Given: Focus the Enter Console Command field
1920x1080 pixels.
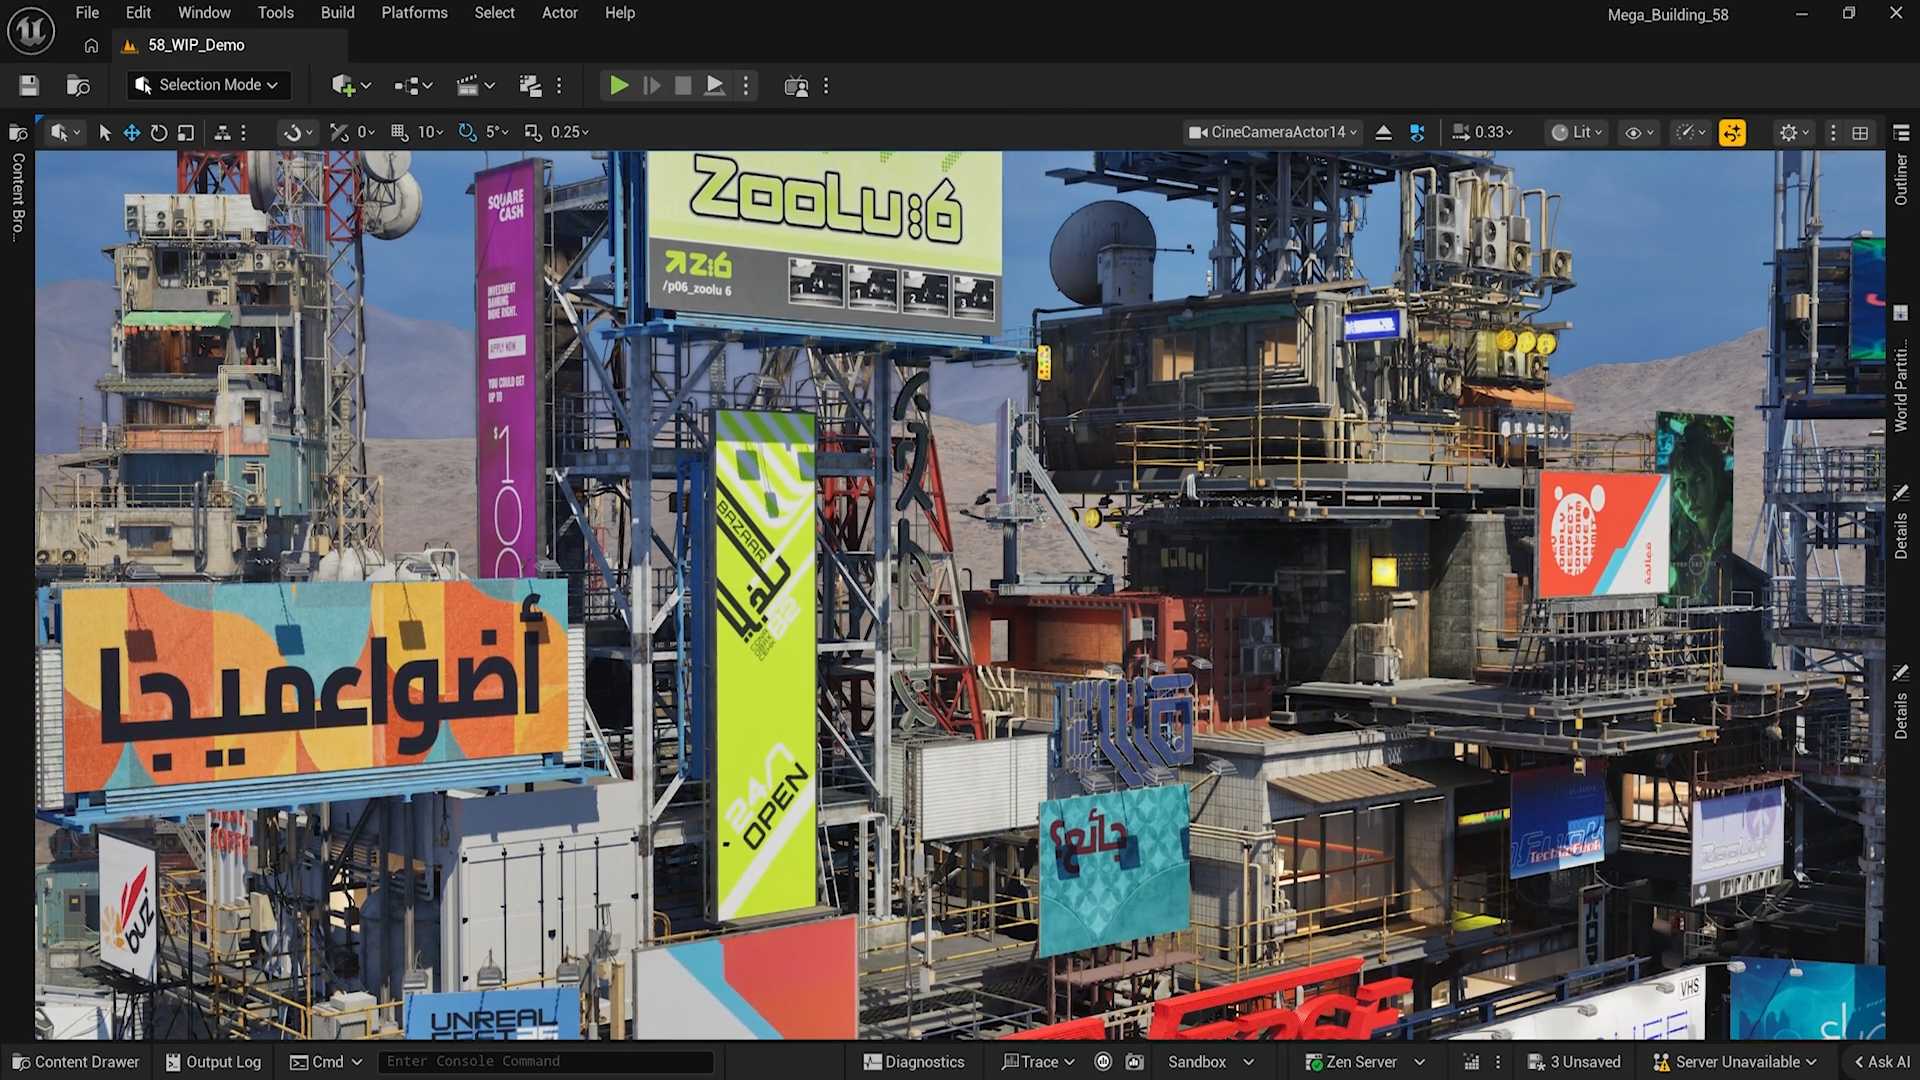Looking at the screenshot, I should (545, 1062).
